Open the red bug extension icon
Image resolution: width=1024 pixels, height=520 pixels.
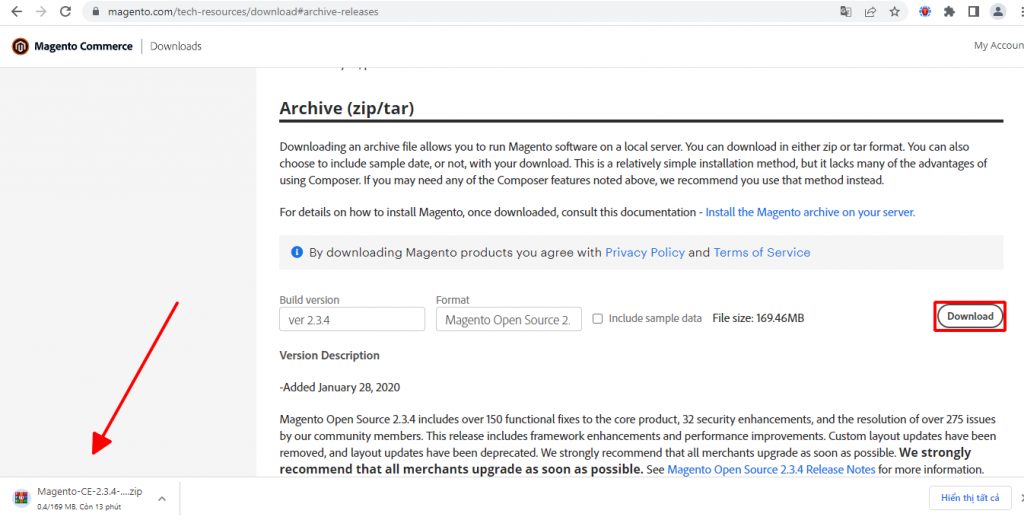point(925,12)
